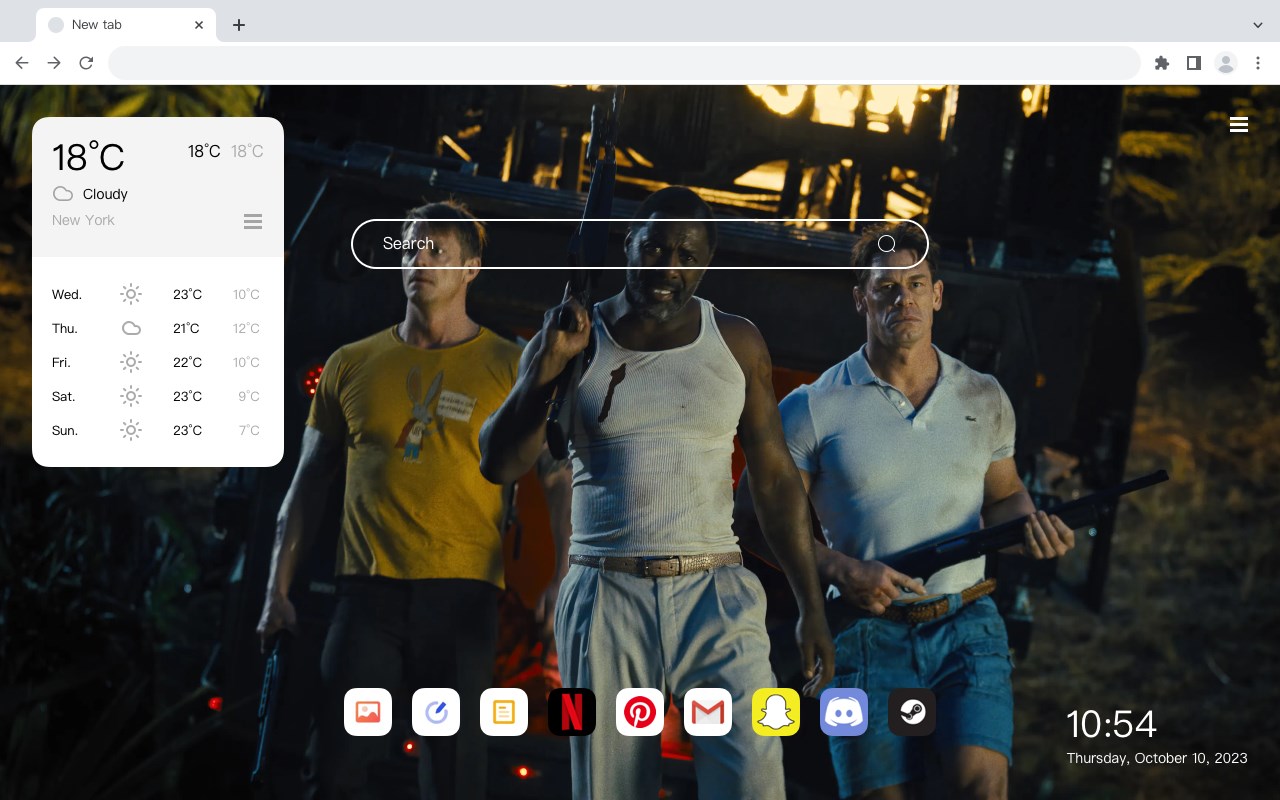Select the Sun. forecast row label
This screenshot has width=1280, height=800.
tap(65, 430)
